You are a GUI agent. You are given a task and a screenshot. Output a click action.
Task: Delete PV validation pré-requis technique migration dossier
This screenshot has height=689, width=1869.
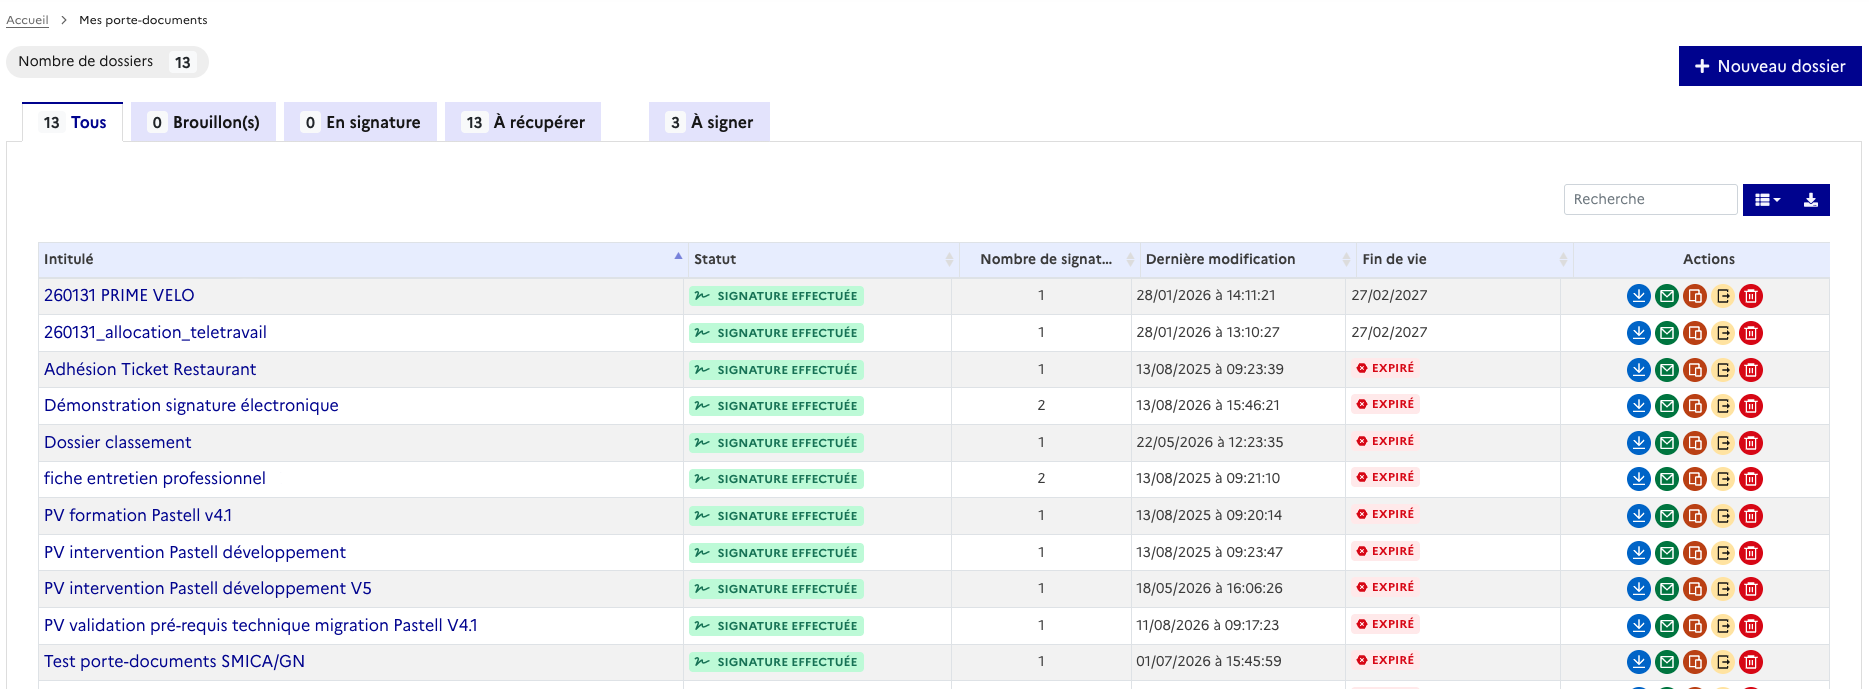click(1750, 626)
